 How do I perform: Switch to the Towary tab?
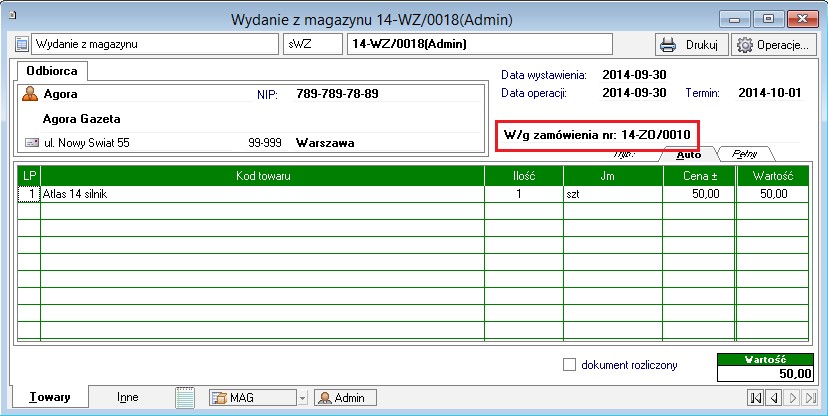pos(49,397)
